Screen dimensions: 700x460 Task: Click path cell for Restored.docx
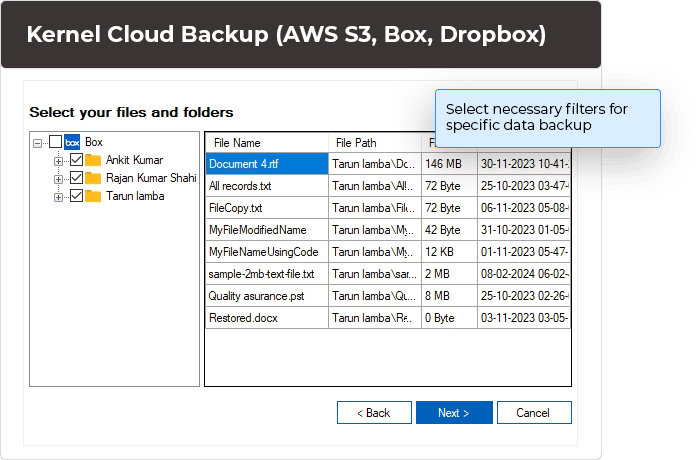pyautogui.click(x=375, y=318)
